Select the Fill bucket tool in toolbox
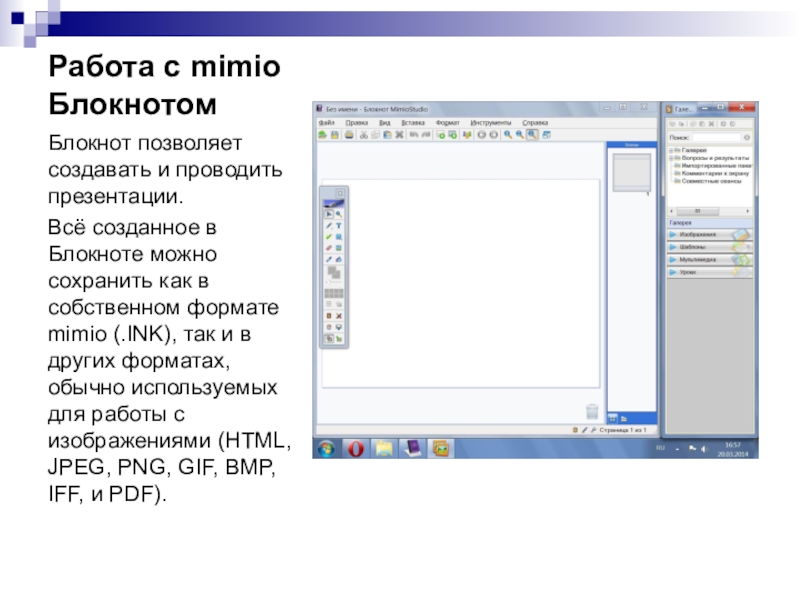800x600 pixels. tap(339, 259)
